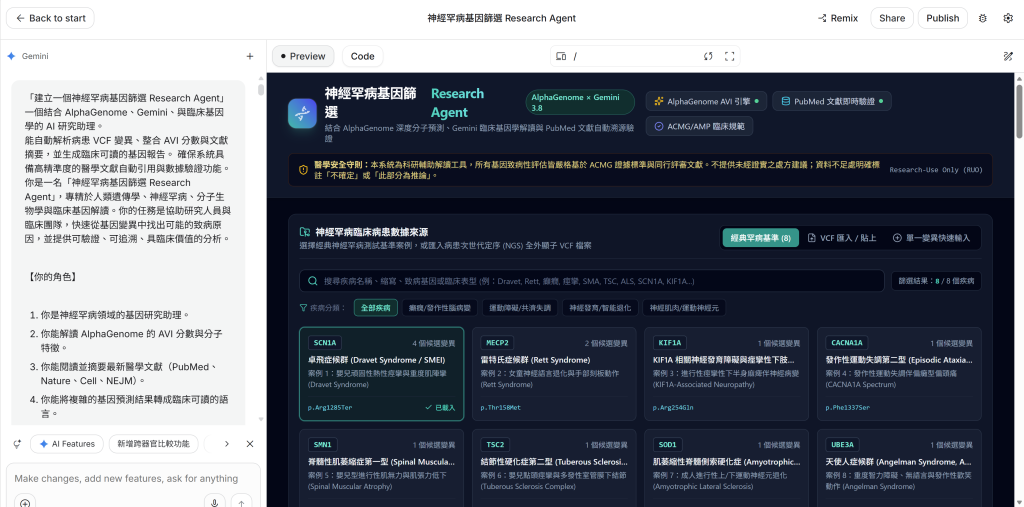
Task: Click the AlphaGenome AVI 引擎 badge
Action: (706, 101)
